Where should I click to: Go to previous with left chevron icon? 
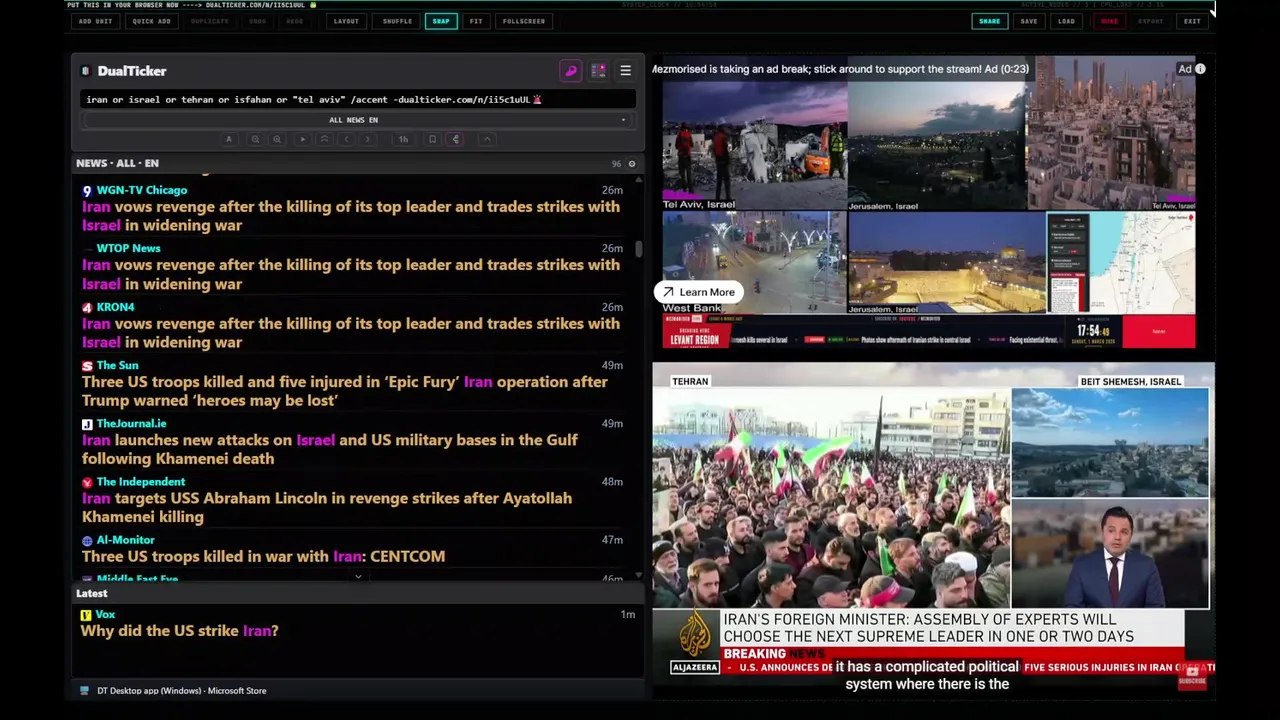346,139
